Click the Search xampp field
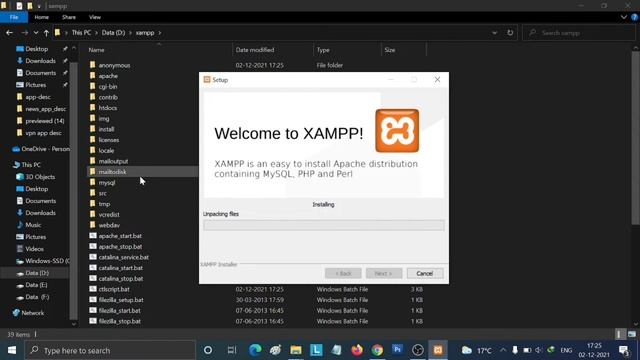This screenshot has height=360, width=640. [580, 33]
